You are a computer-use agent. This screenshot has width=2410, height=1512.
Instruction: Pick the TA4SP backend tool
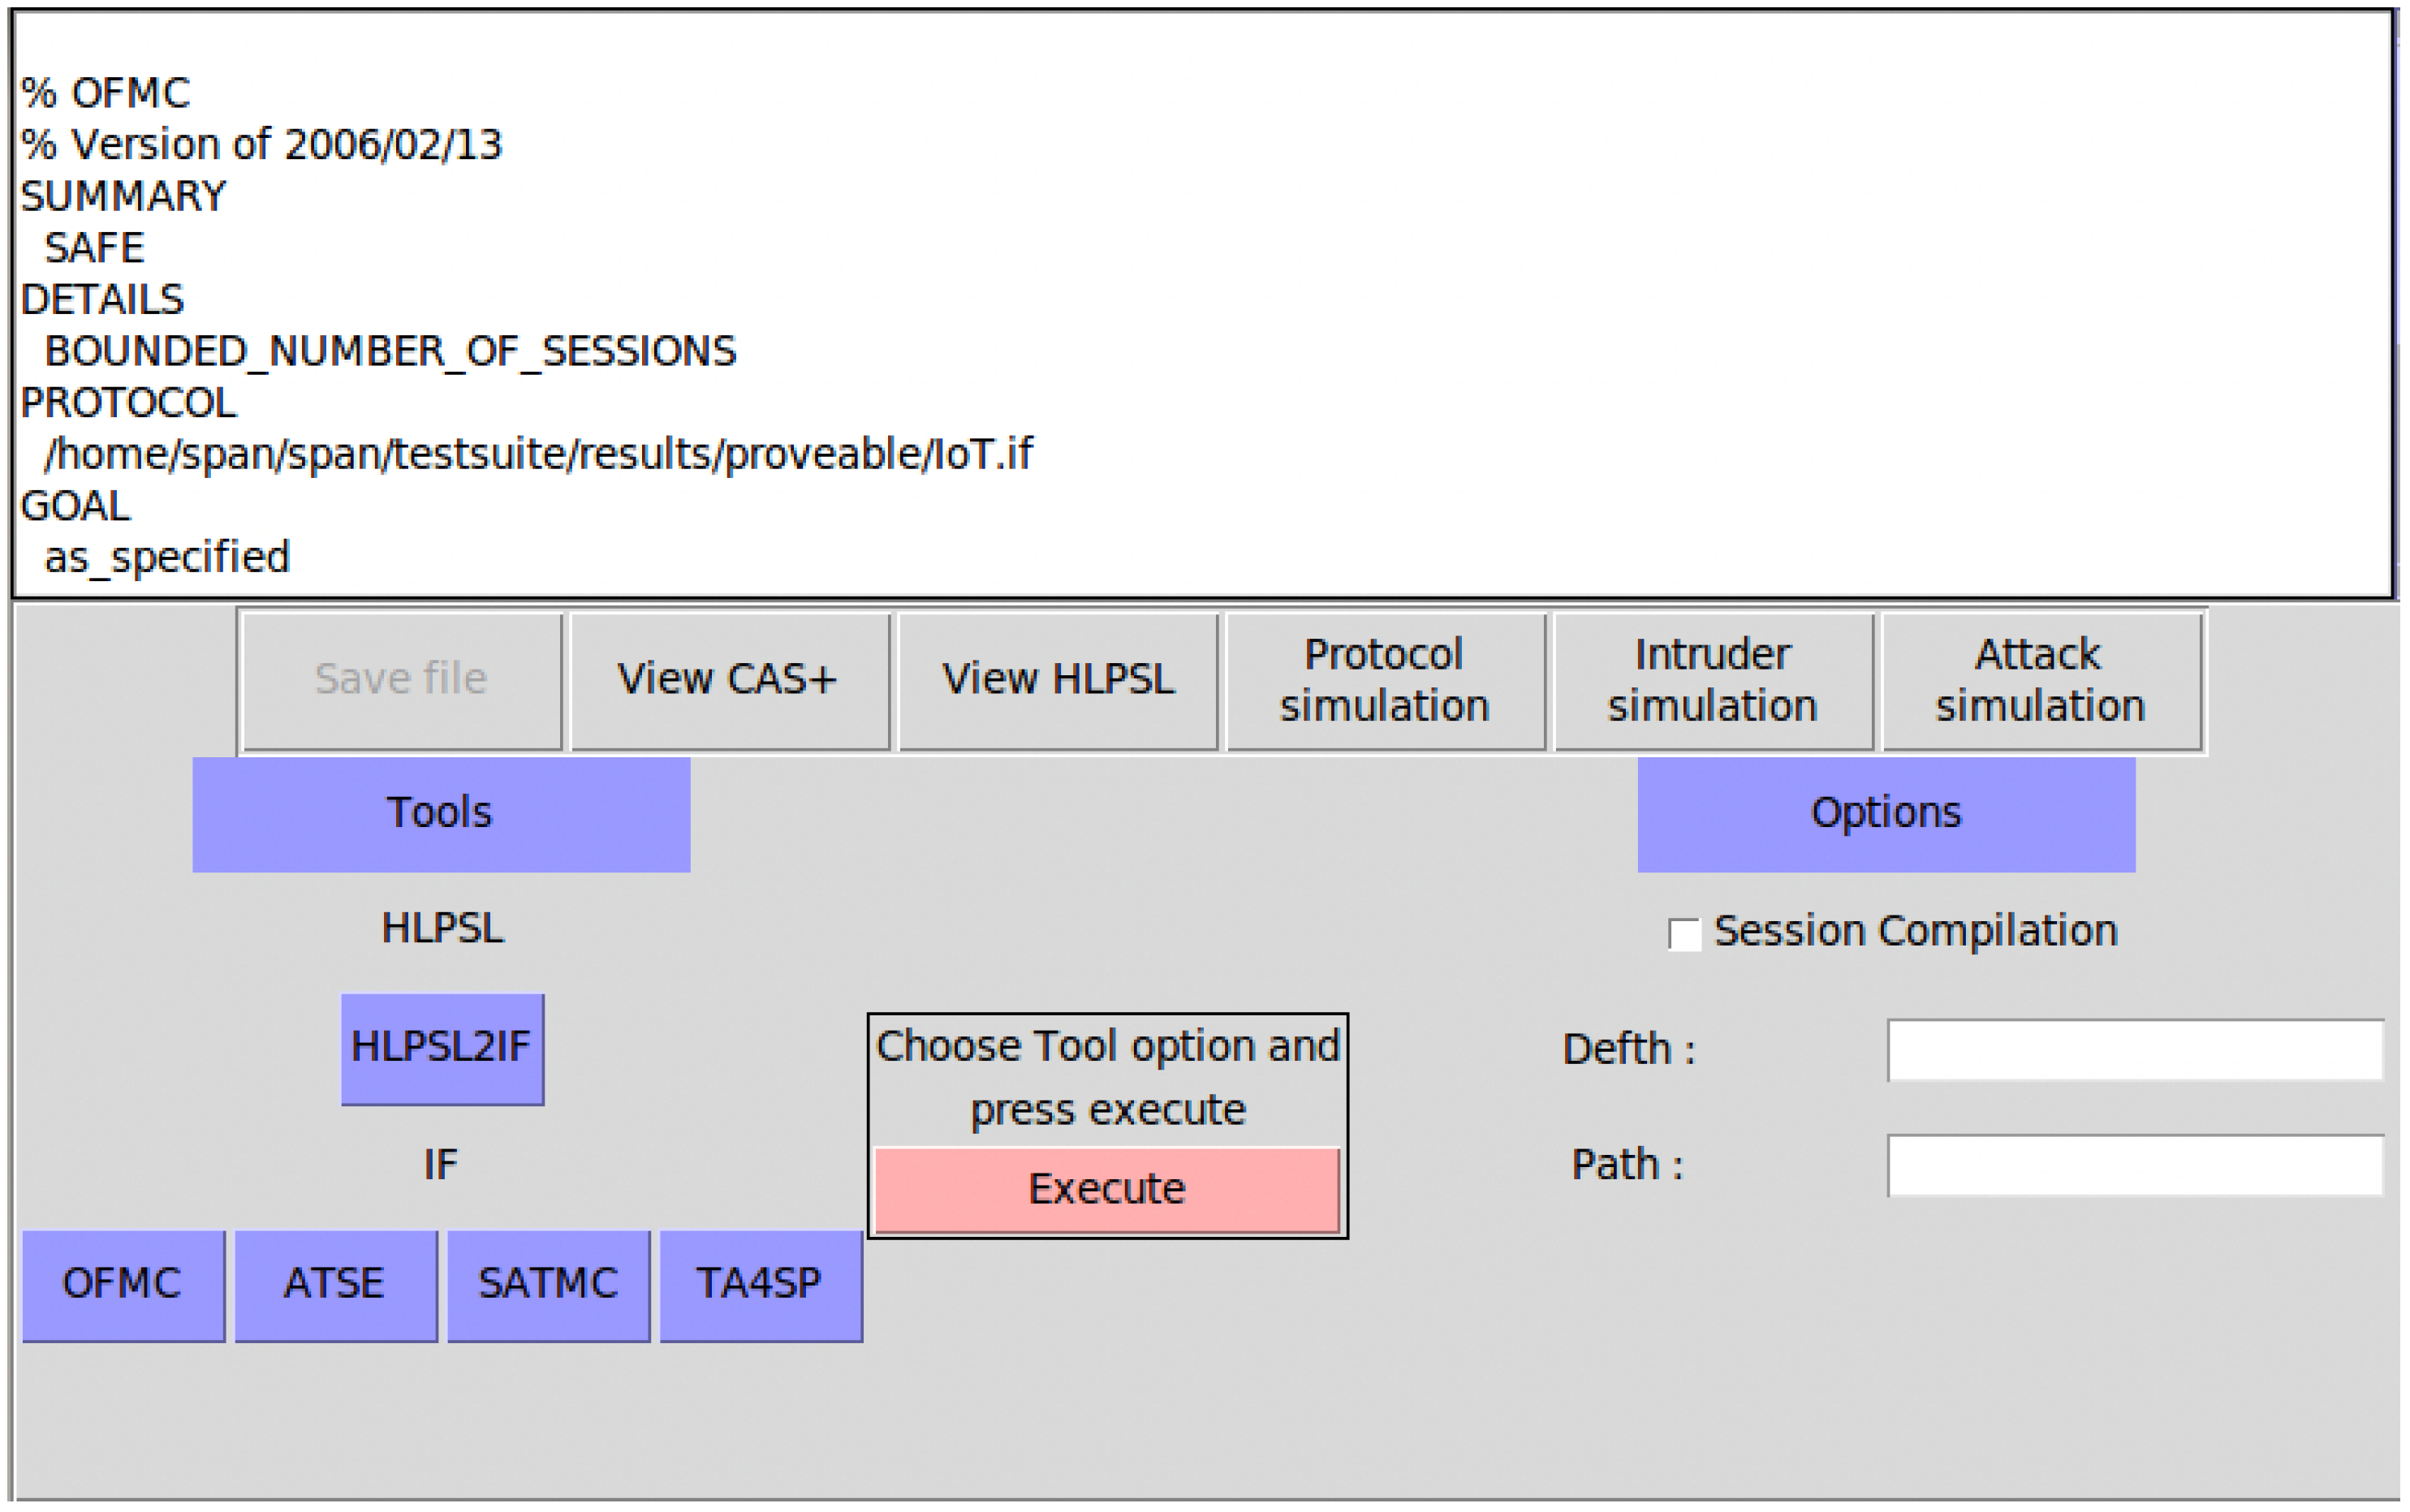click(x=760, y=1284)
